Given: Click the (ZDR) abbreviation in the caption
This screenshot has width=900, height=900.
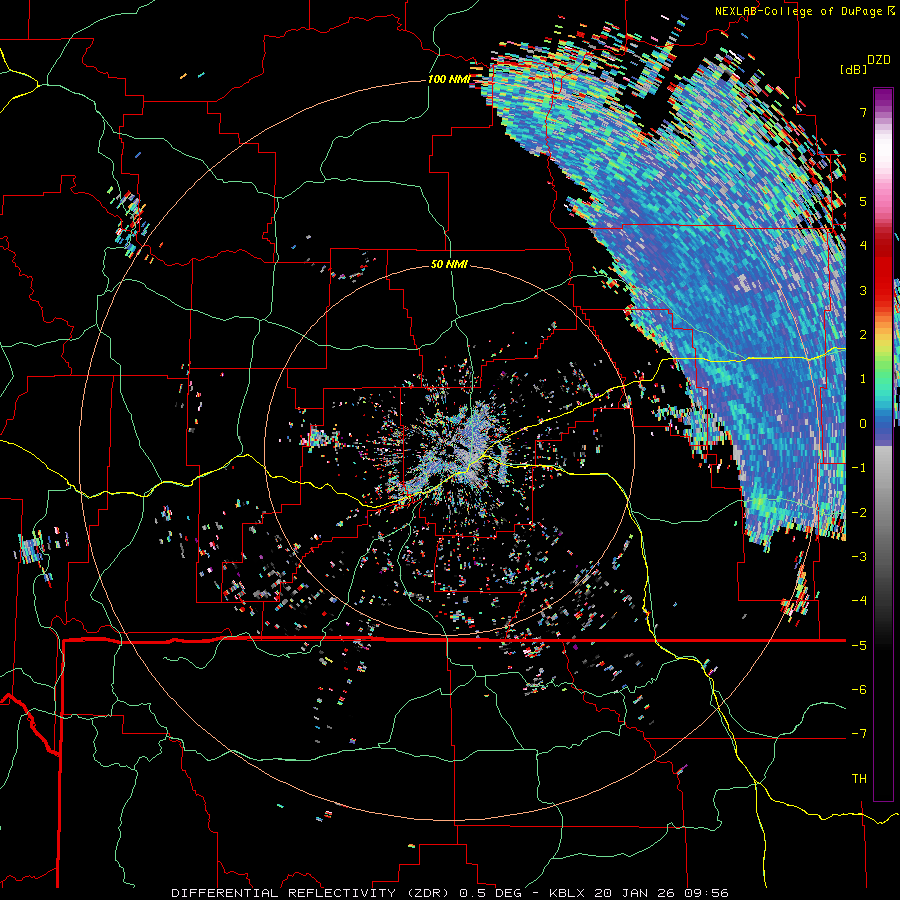Looking at the screenshot, I should [x=428, y=893].
